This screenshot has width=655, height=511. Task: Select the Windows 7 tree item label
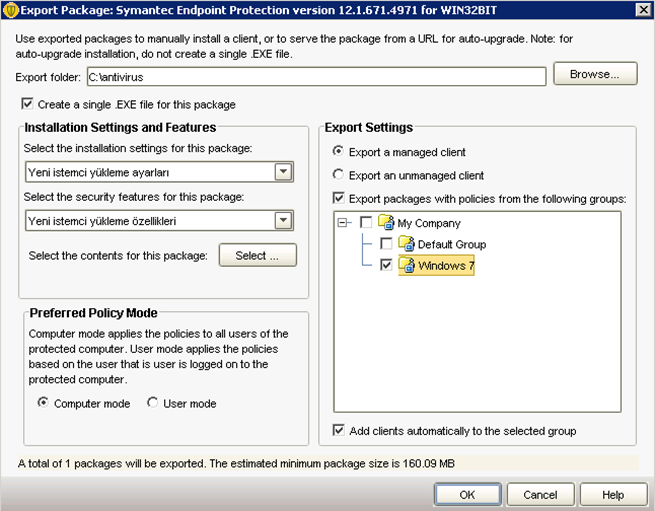[x=446, y=265]
